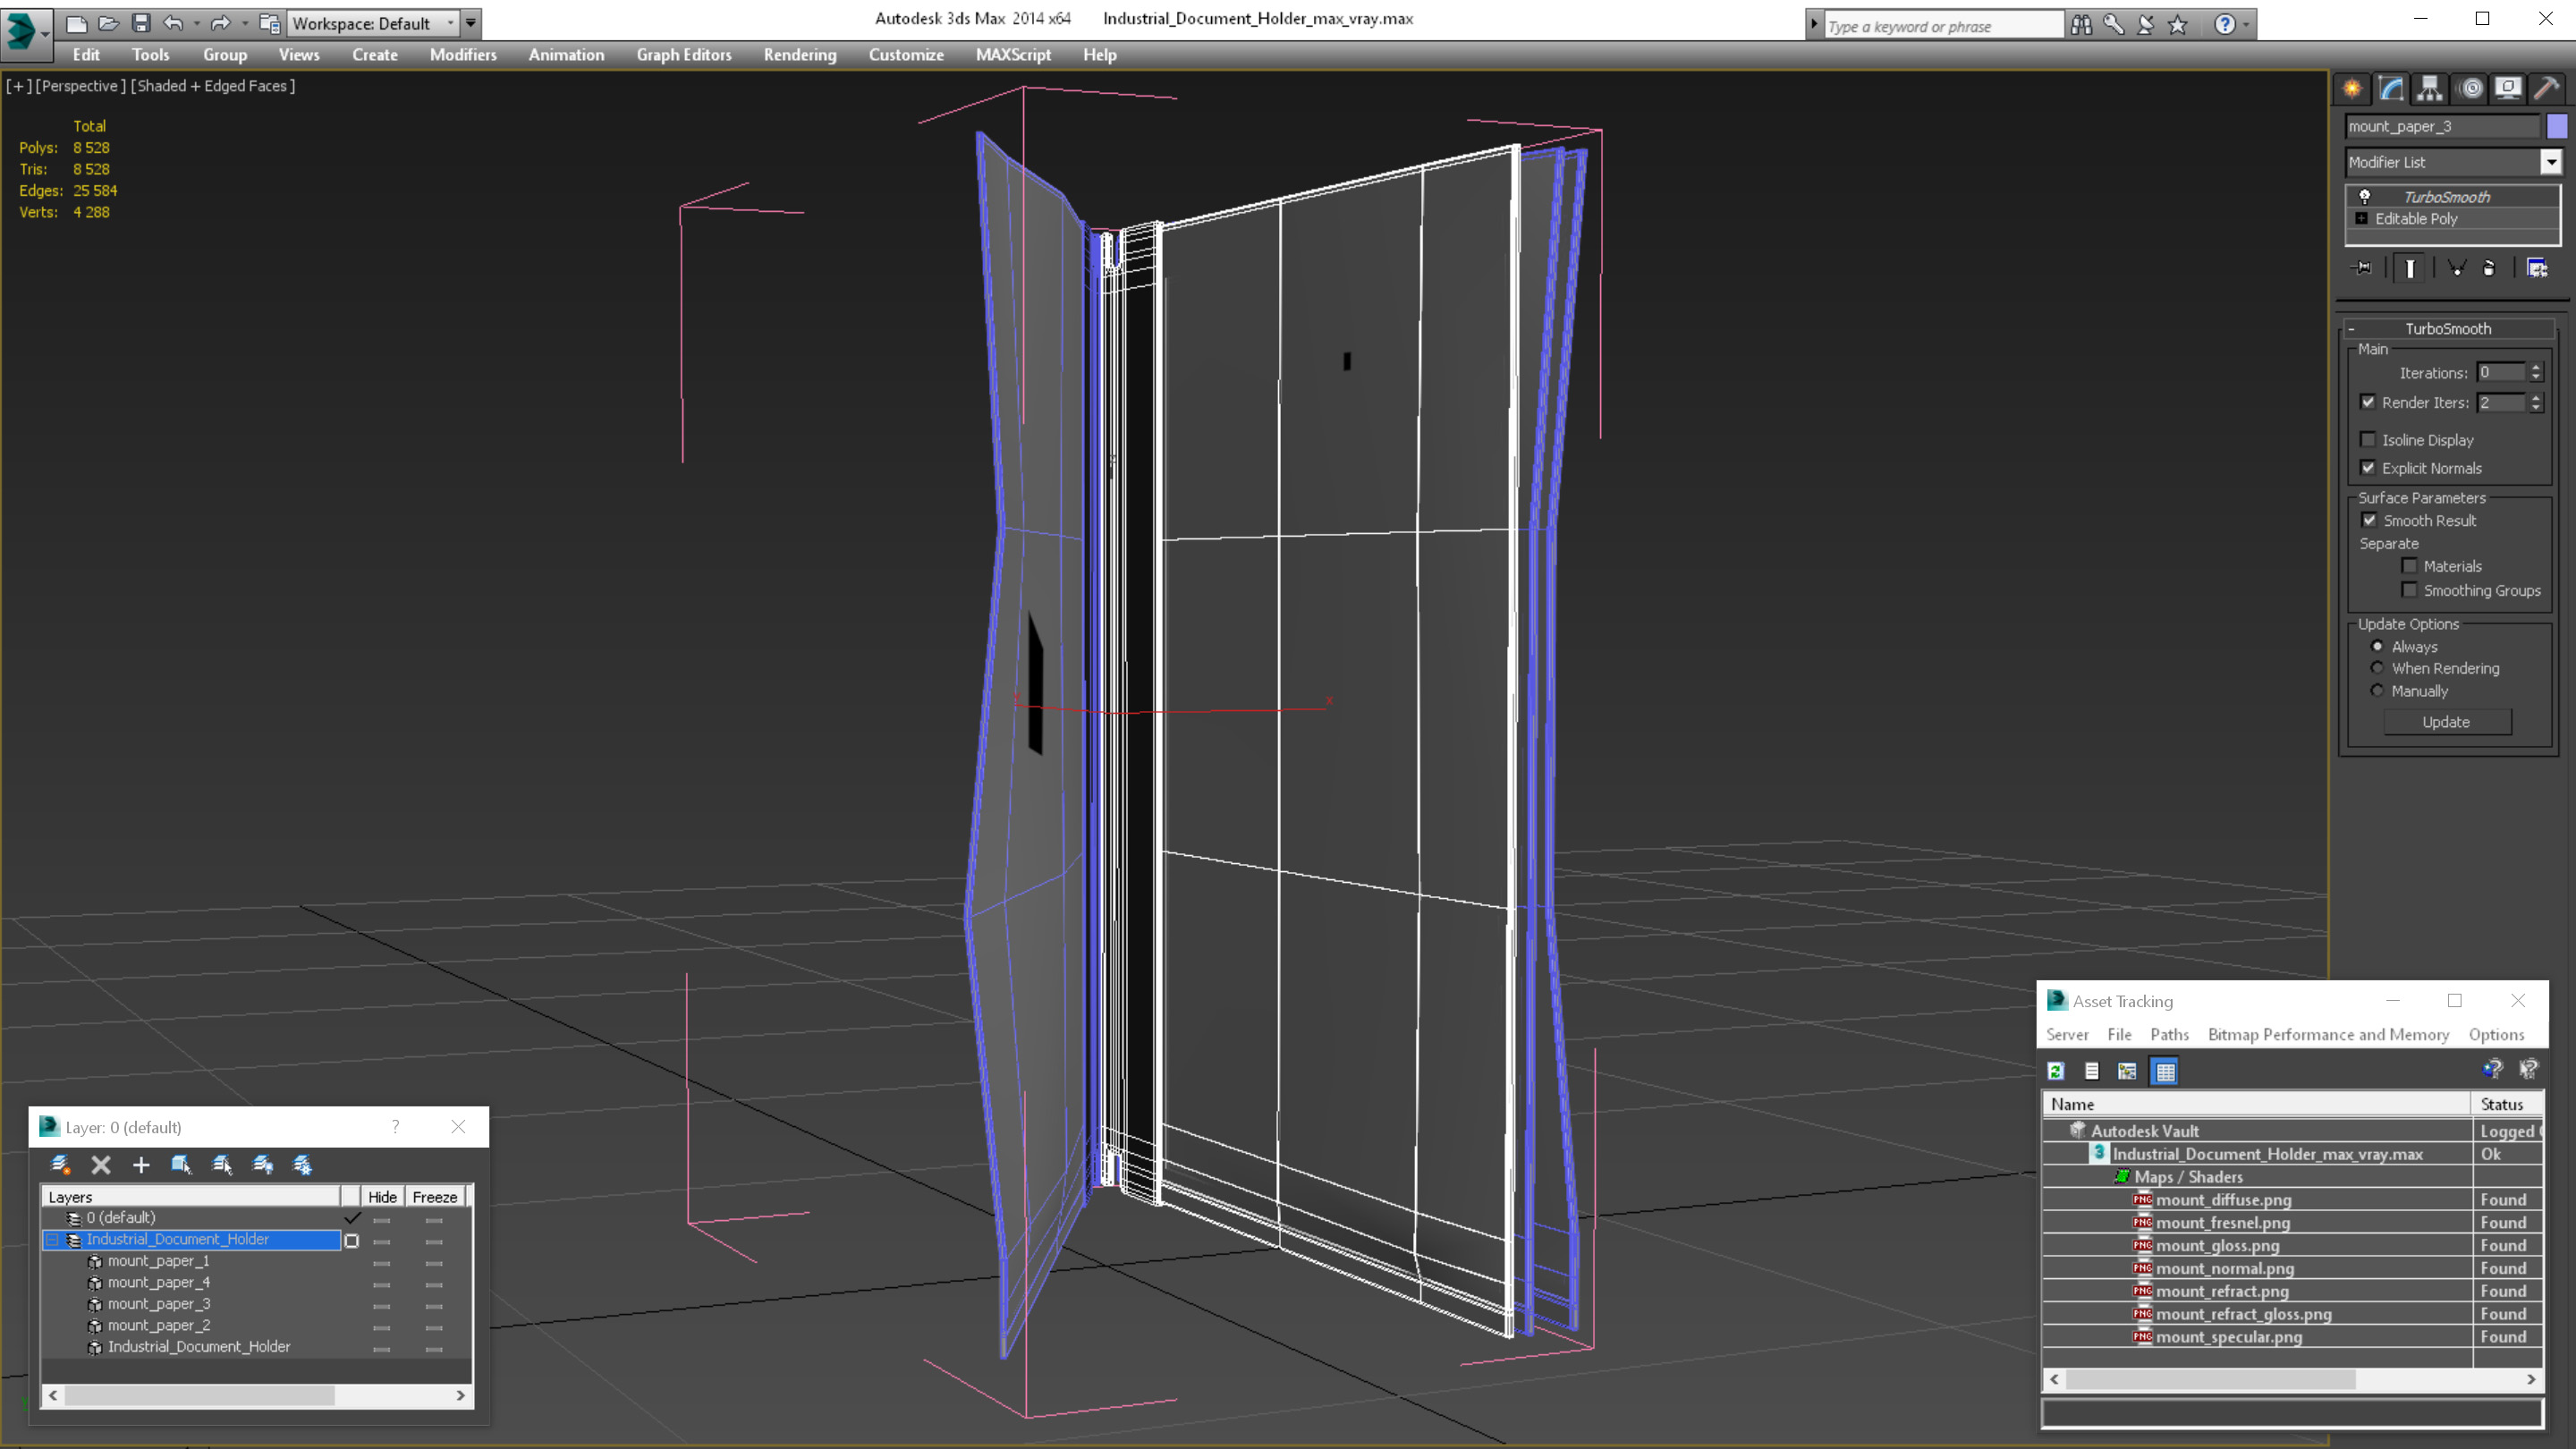The height and width of the screenshot is (1449, 2576).
Task: Open the quick access toolbar customize arrow
Action: (471, 23)
